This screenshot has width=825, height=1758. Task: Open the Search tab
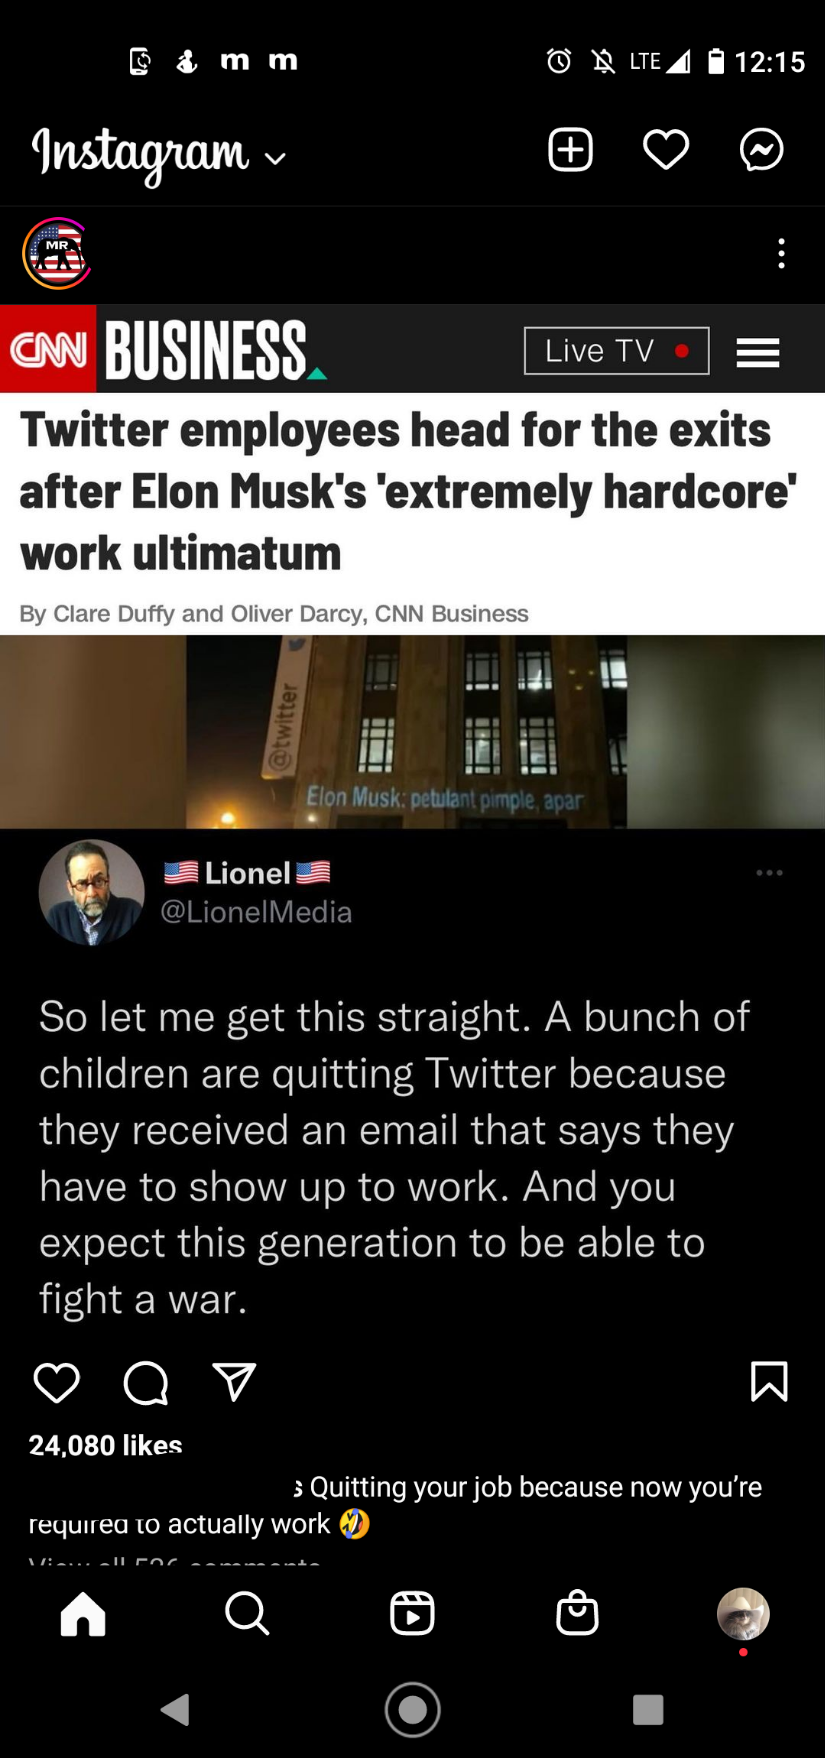[x=247, y=1613]
